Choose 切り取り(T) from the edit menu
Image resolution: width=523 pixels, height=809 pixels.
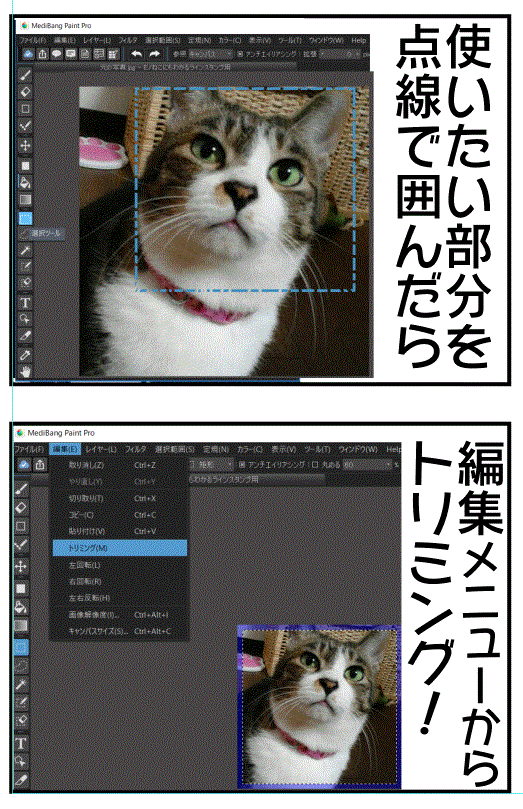(x=120, y=498)
